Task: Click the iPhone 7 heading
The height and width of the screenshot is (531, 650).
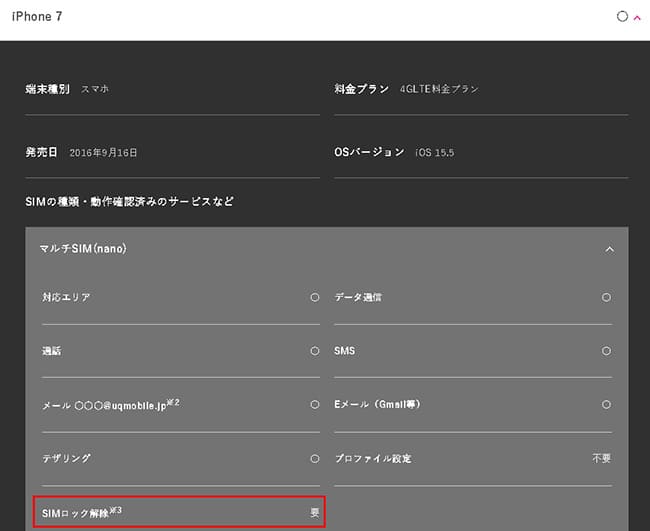Action: [x=37, y=17]
